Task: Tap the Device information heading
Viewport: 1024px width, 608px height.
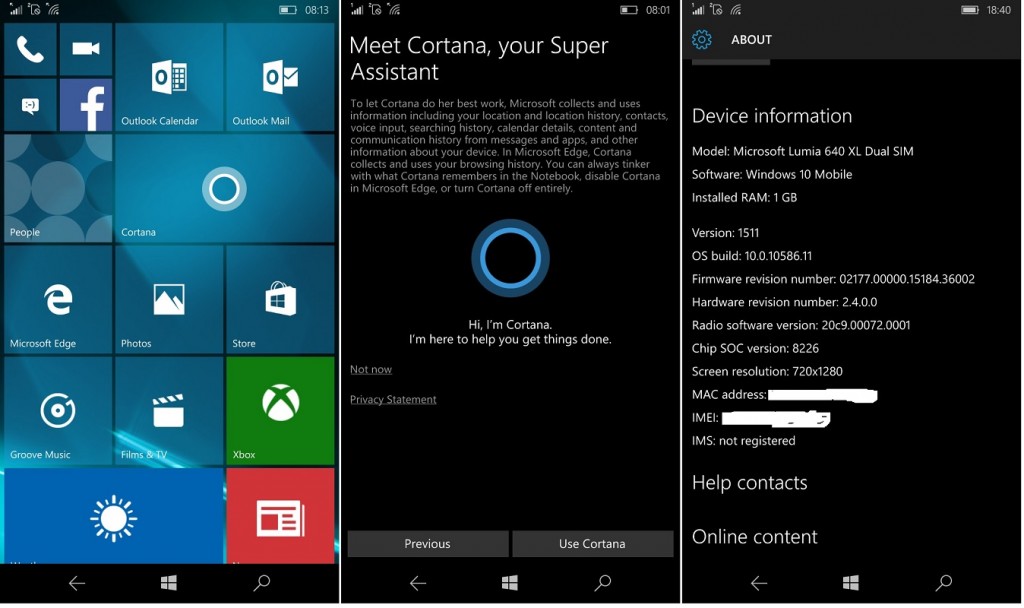Action: (x=772, y=116)
